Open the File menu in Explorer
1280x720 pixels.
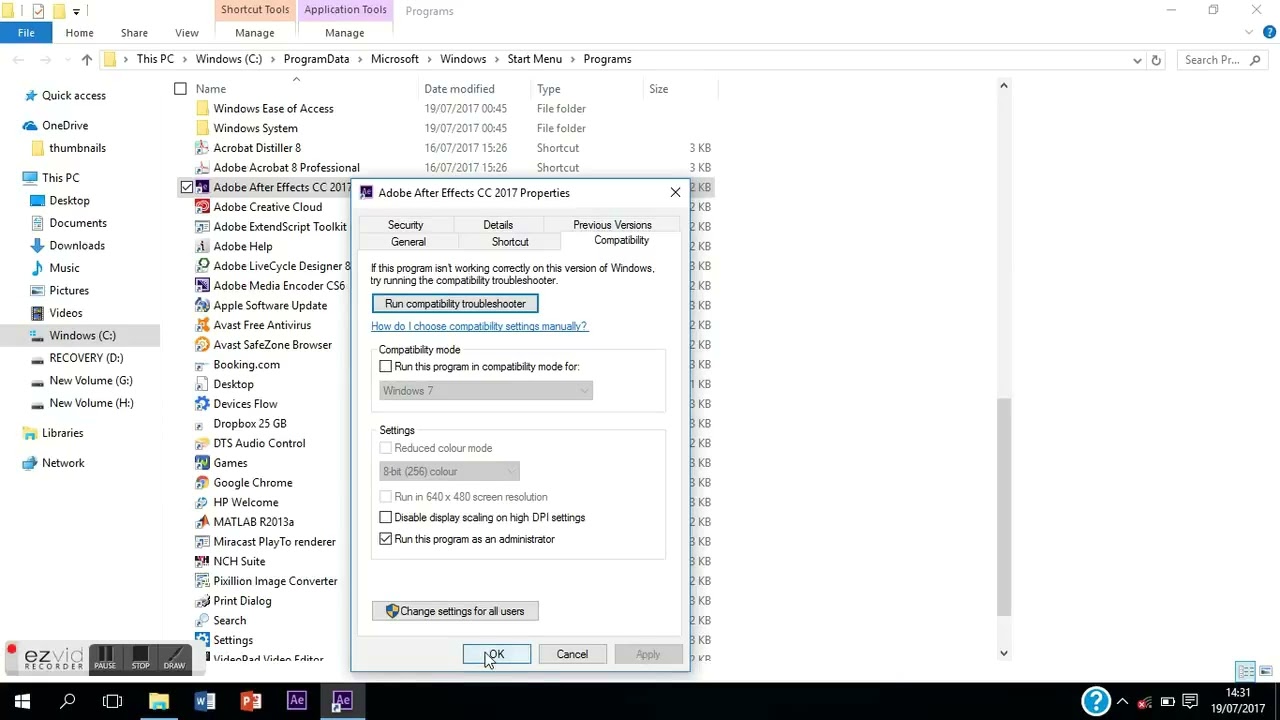pyautogui.click(x=26, y=33)
